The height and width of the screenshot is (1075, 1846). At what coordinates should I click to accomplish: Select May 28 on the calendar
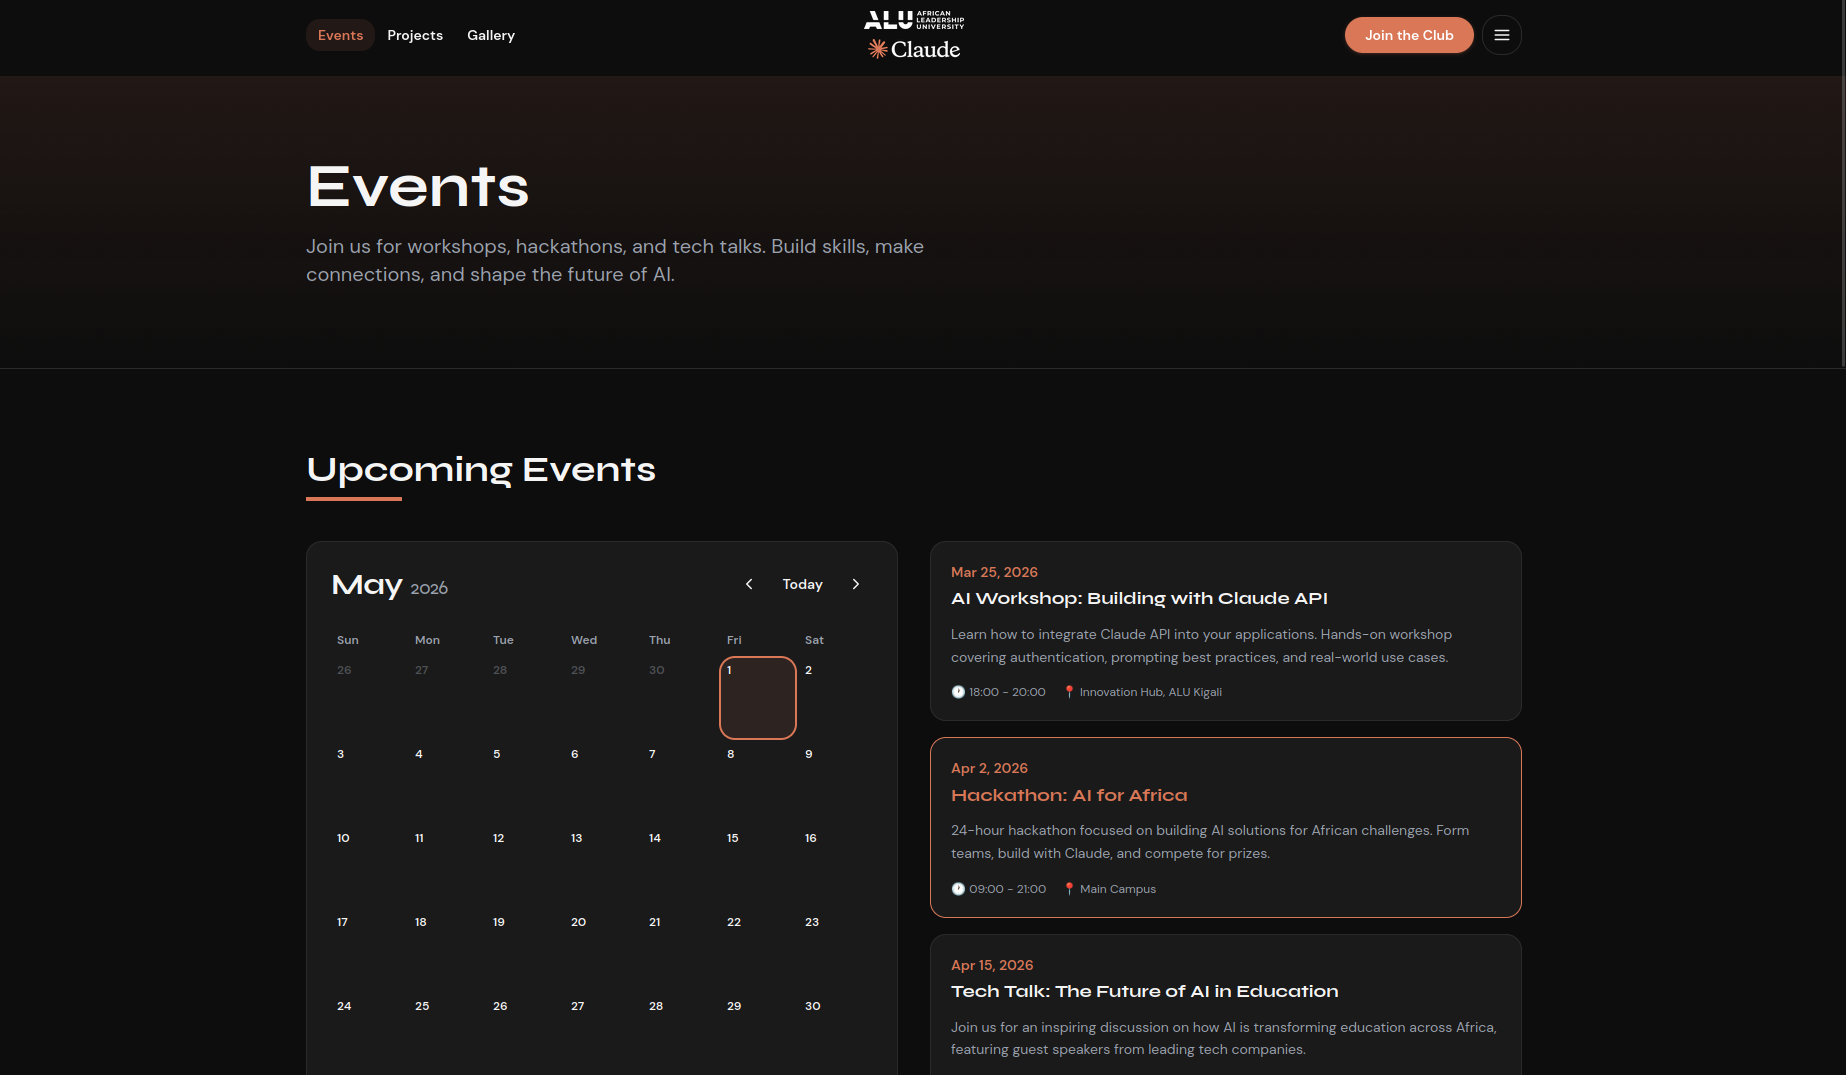(x=680, y=1034)
